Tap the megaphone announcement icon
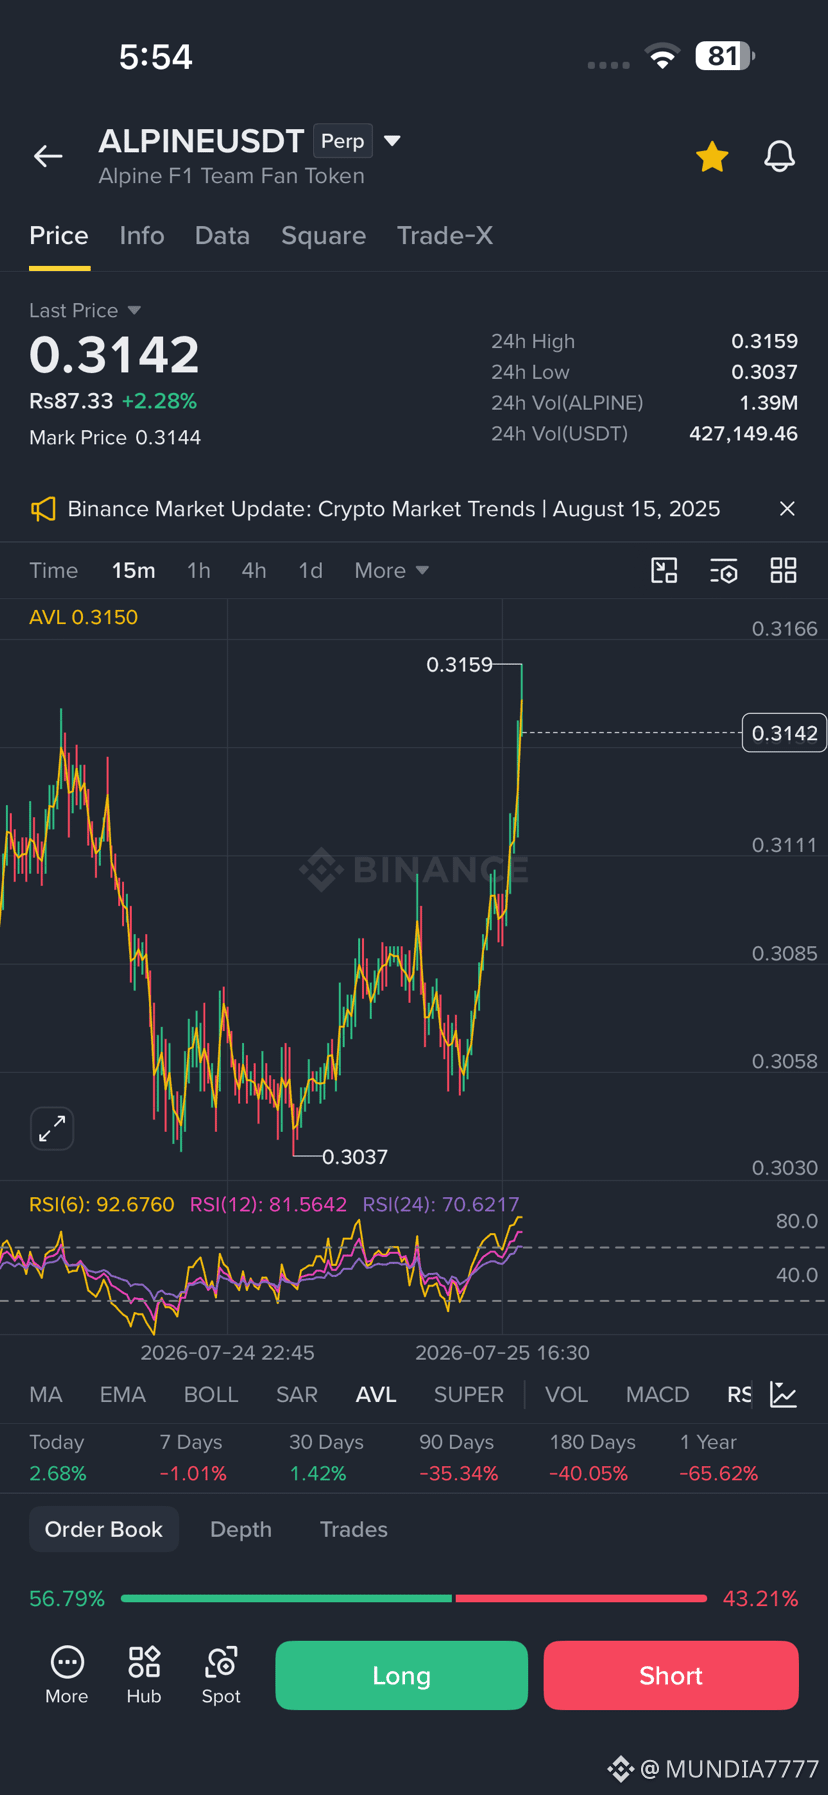The width and height of the screenshot is (828, 1795). pyautogui.click(x=43, y=509)
